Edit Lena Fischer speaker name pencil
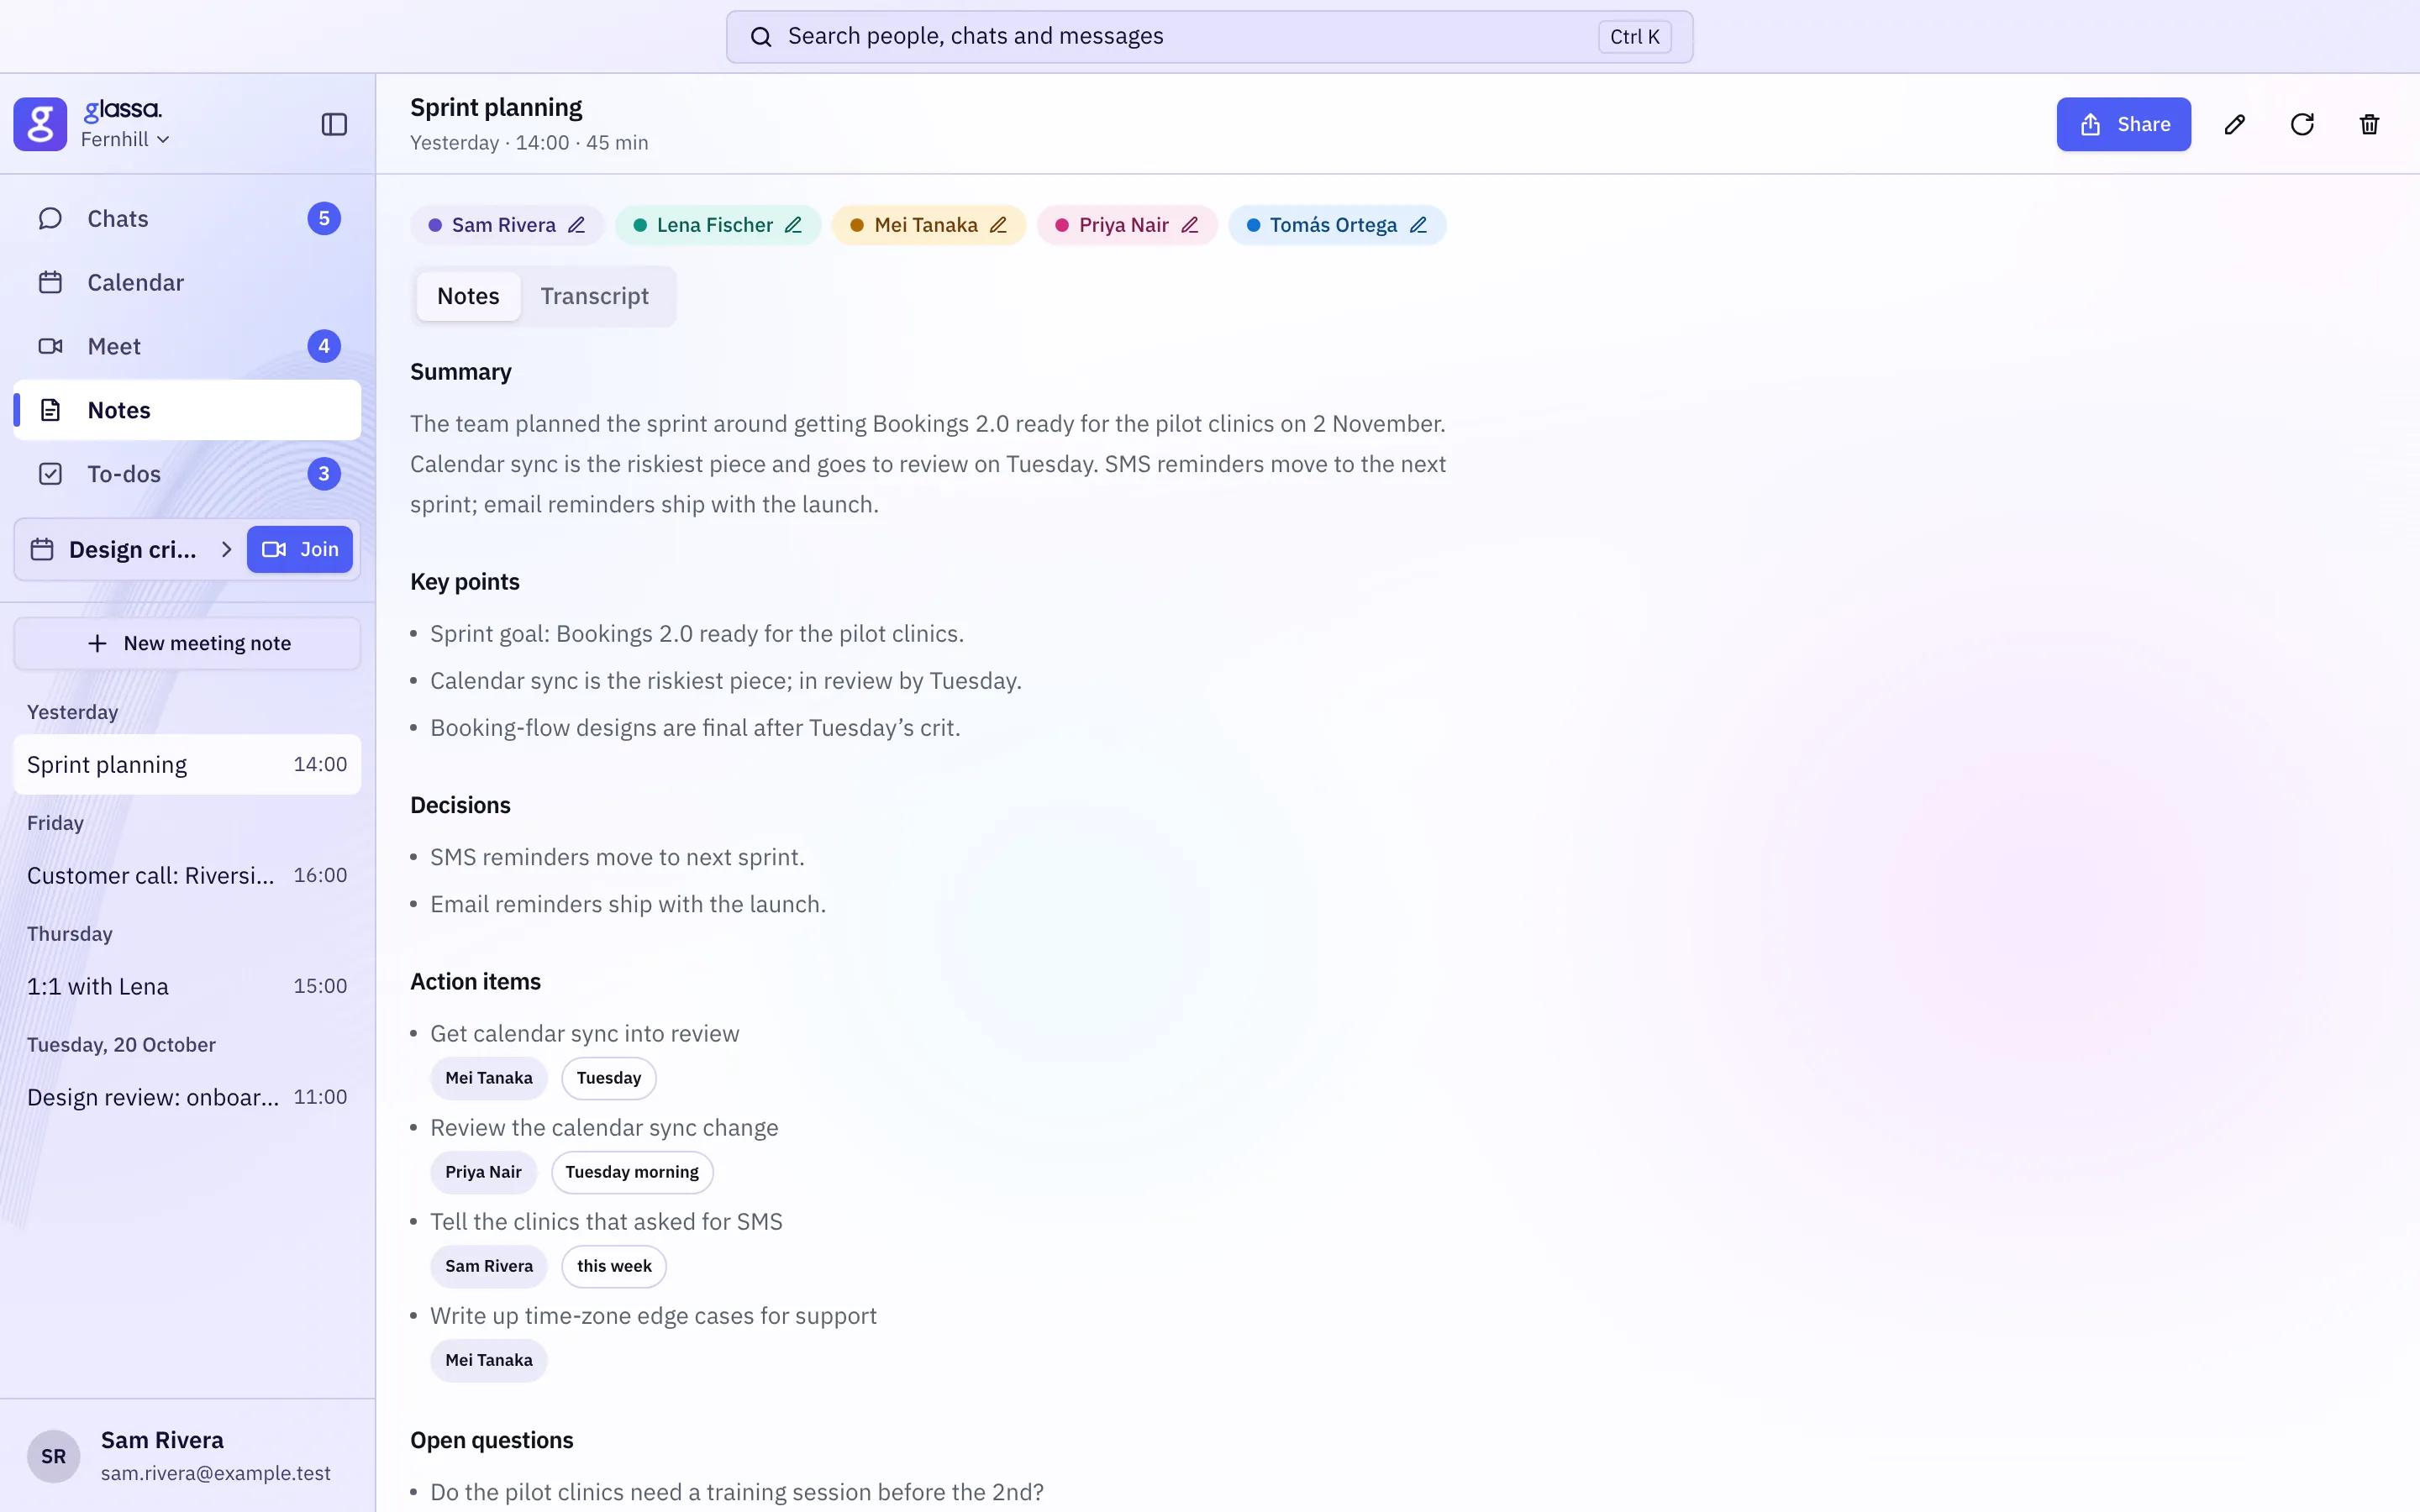This screenshot has width=2420, height=1512. tap(794, 225)
